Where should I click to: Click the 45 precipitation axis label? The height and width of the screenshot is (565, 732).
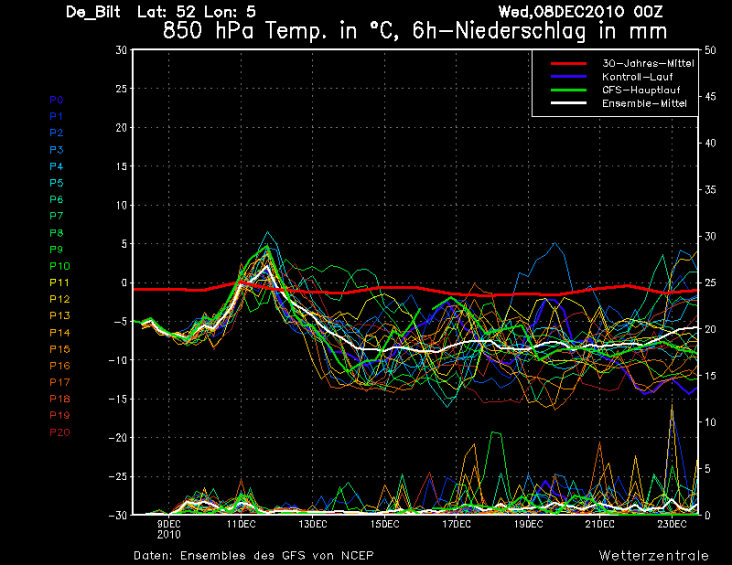coord(710,97)
